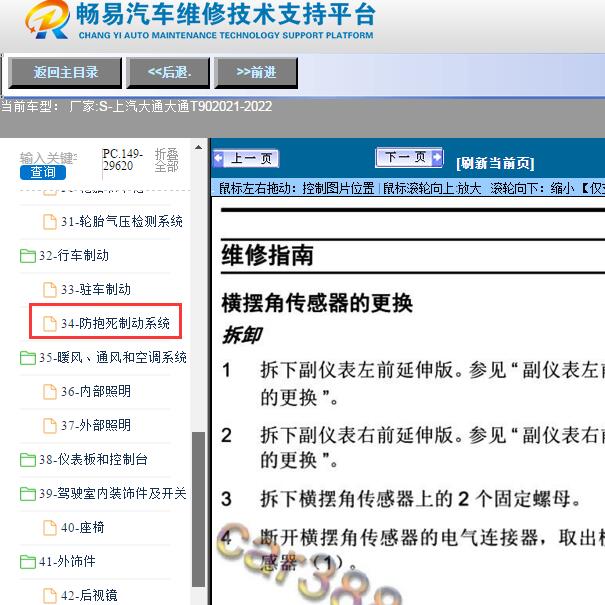
Task: Open the 42-后视镜 entry
Action: point(89,595)
